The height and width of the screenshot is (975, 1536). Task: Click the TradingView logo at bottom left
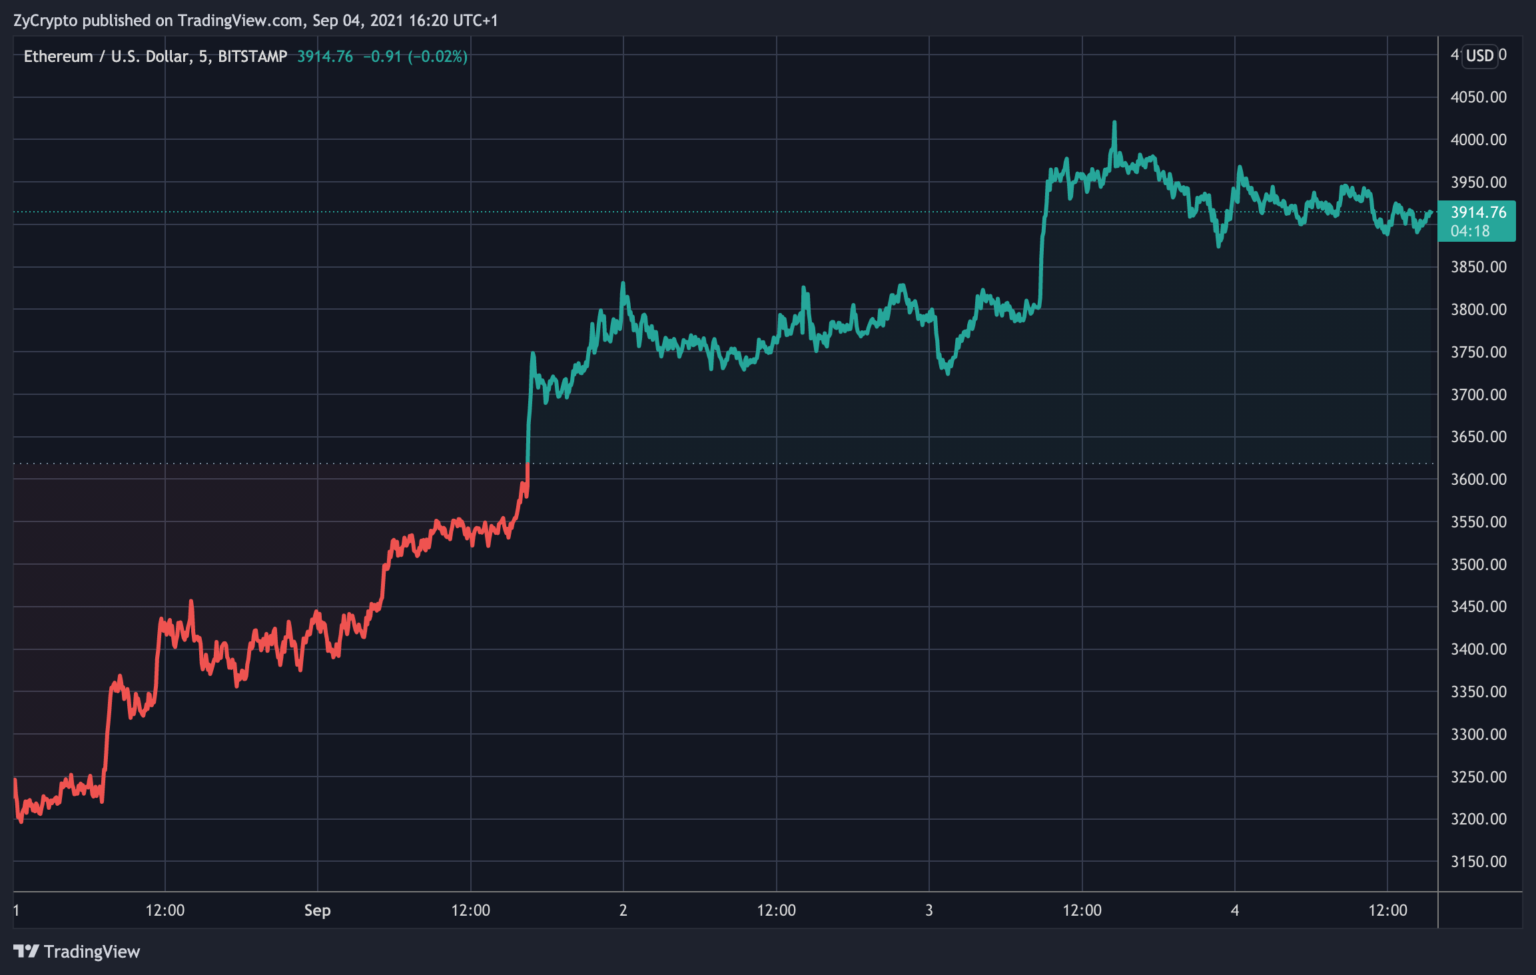[77, 951]
